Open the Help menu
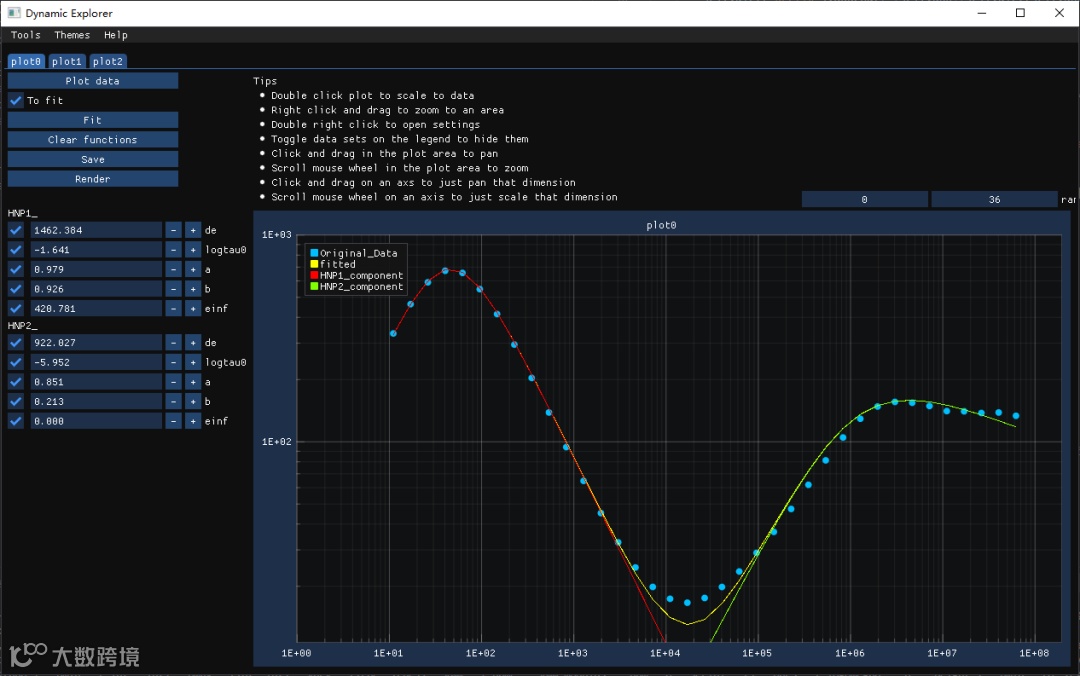Screen dimensions: 1080x676 click(x=116, y=35)
